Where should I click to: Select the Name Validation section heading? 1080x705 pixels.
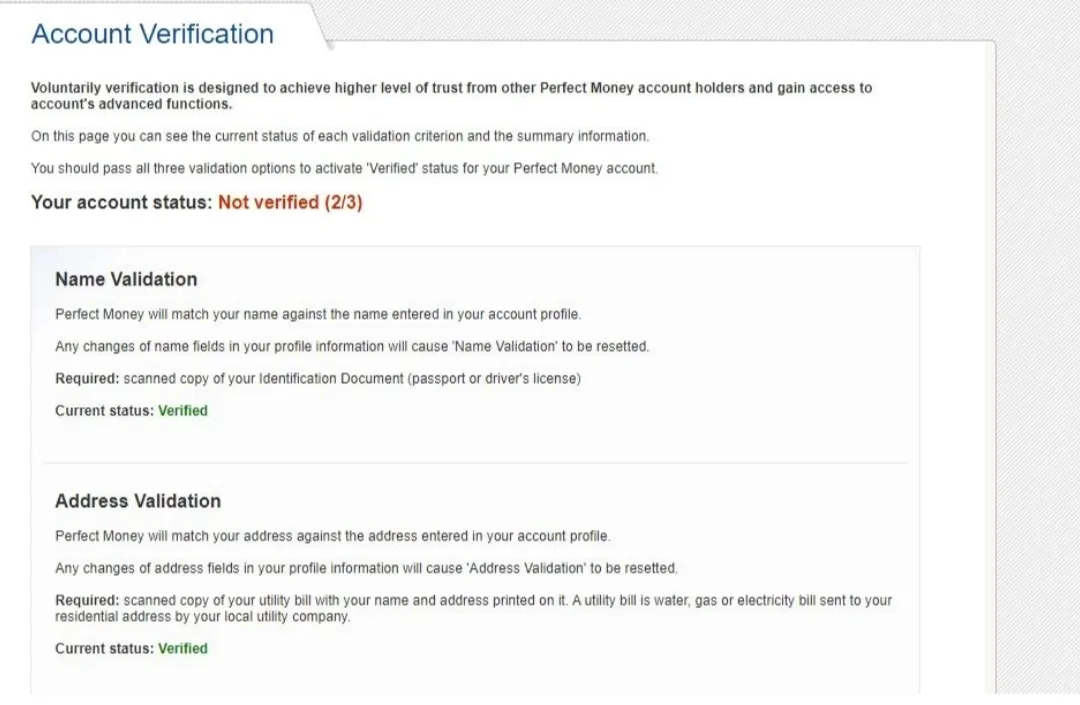(126, 279)
